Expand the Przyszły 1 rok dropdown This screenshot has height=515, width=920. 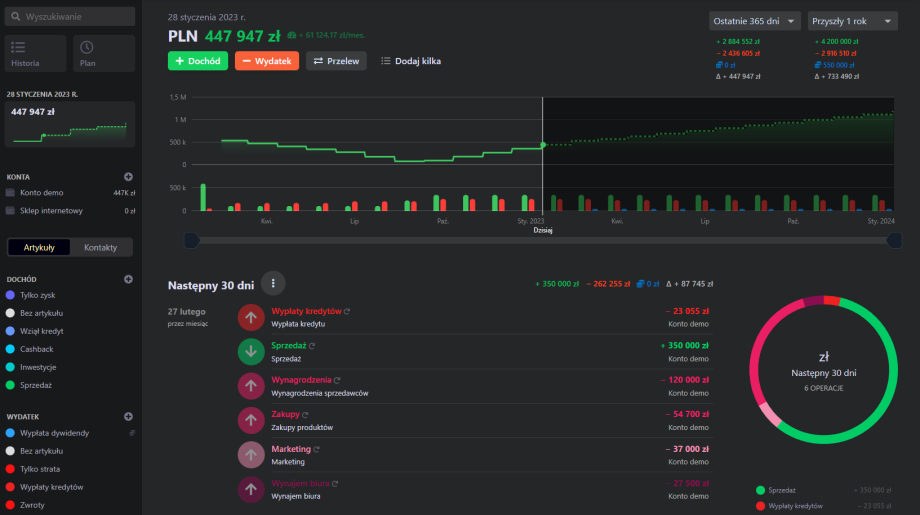(x=852, y=21)
